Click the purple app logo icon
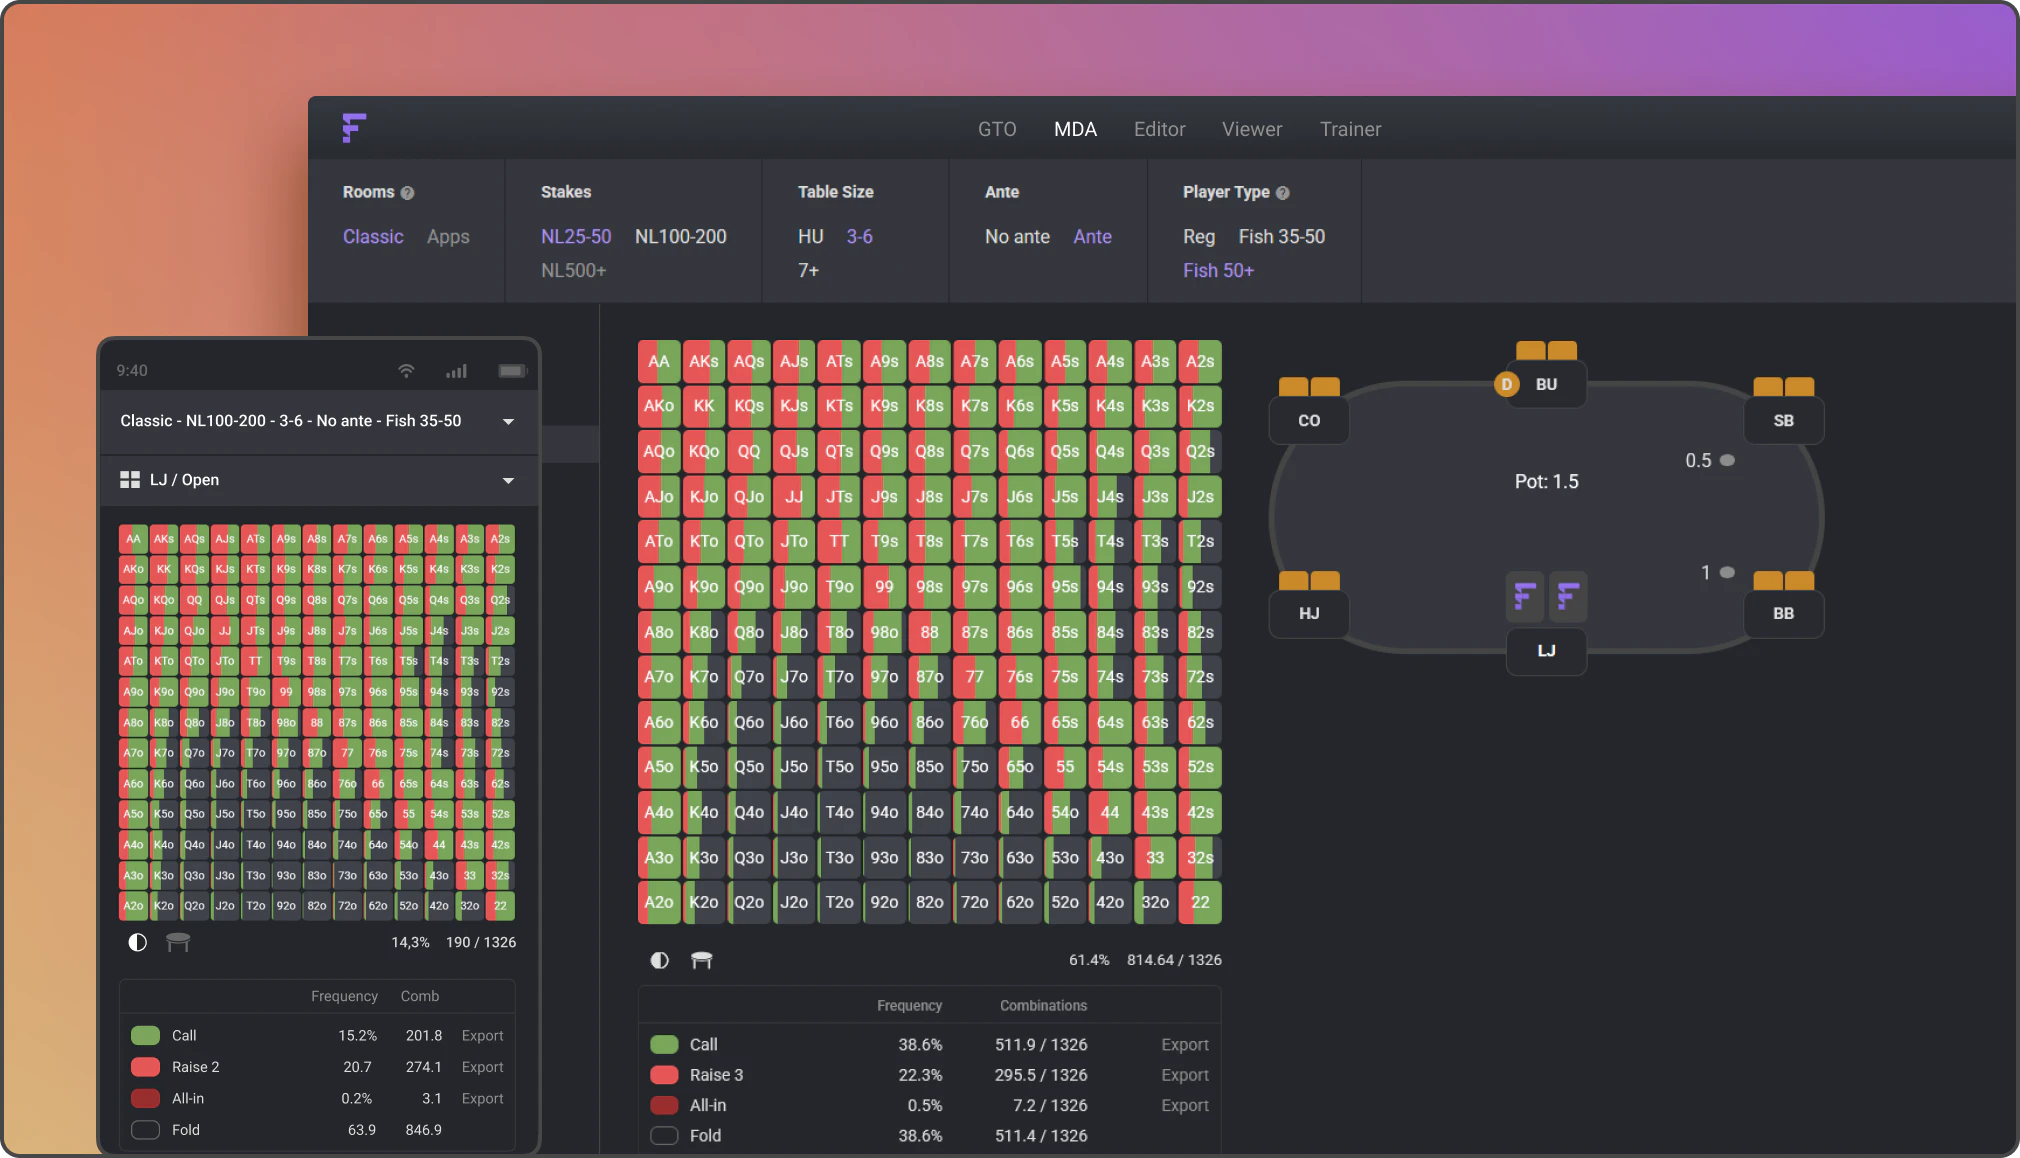Screen dimensions: 2020x1158 [354, 128]
